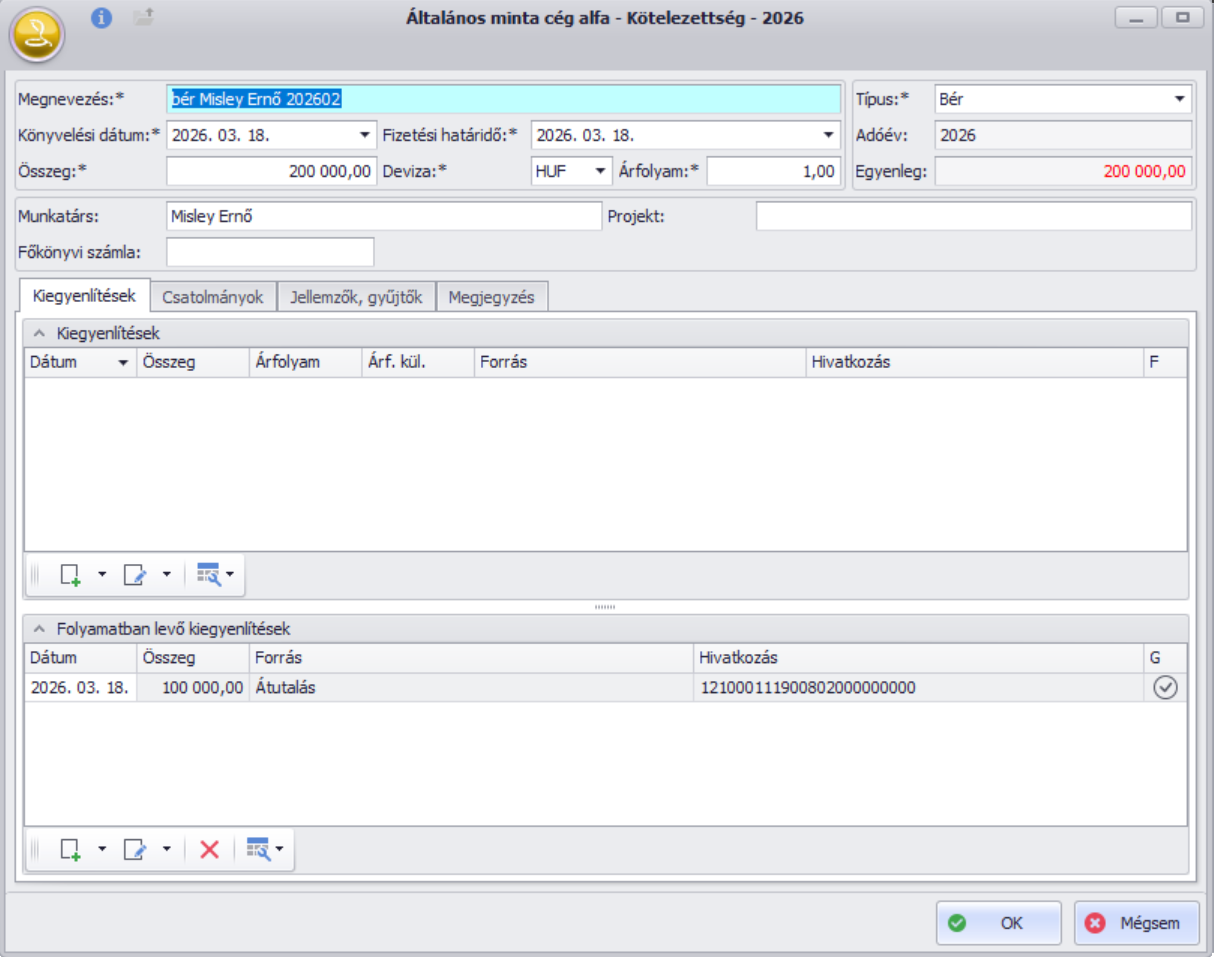Screen dimensions: 1214x957
Task: Open grid search icon in pending settlements toolbar
Action: tap(259, 849)
